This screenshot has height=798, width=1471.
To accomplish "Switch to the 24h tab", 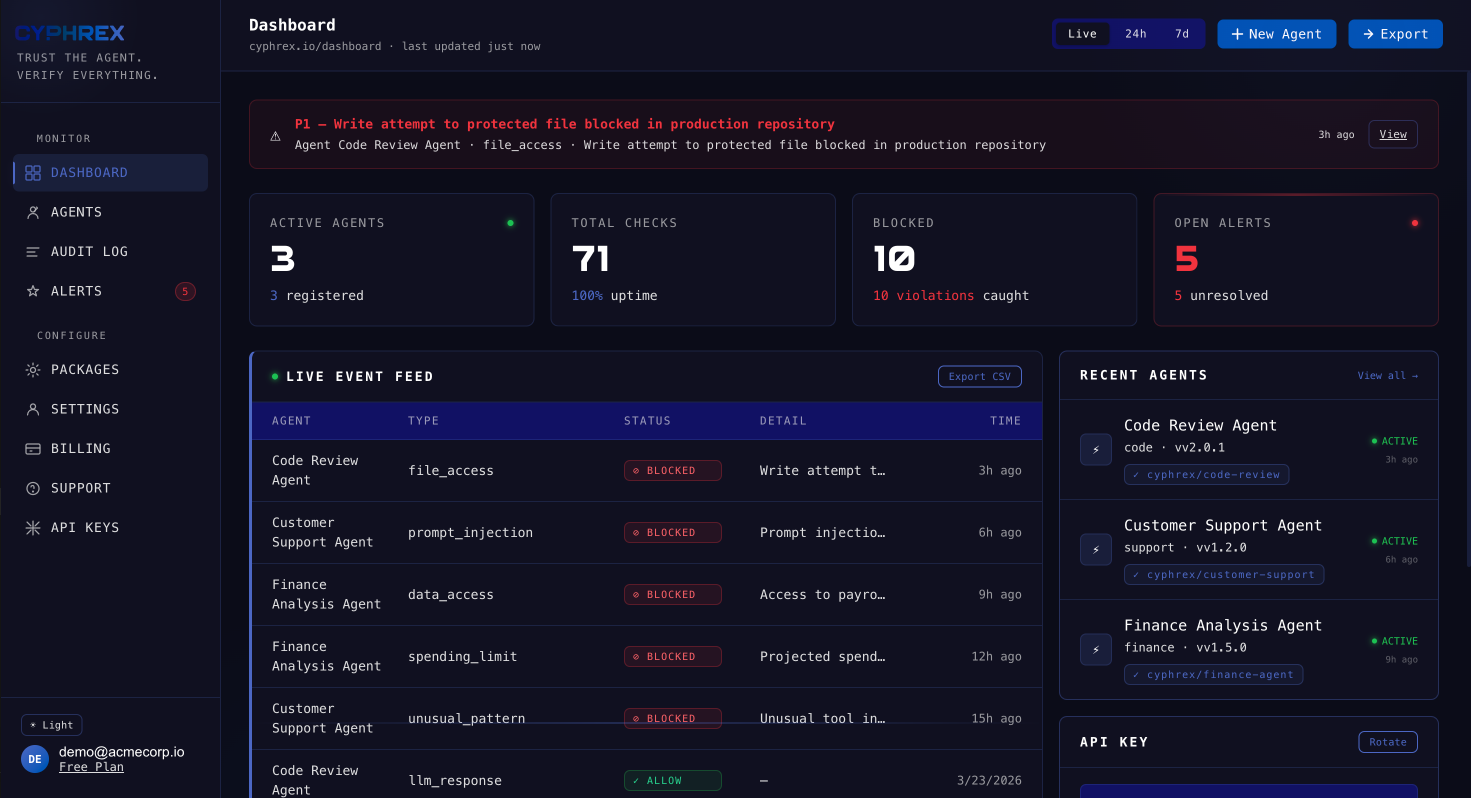I will [x=1135, y=33].
